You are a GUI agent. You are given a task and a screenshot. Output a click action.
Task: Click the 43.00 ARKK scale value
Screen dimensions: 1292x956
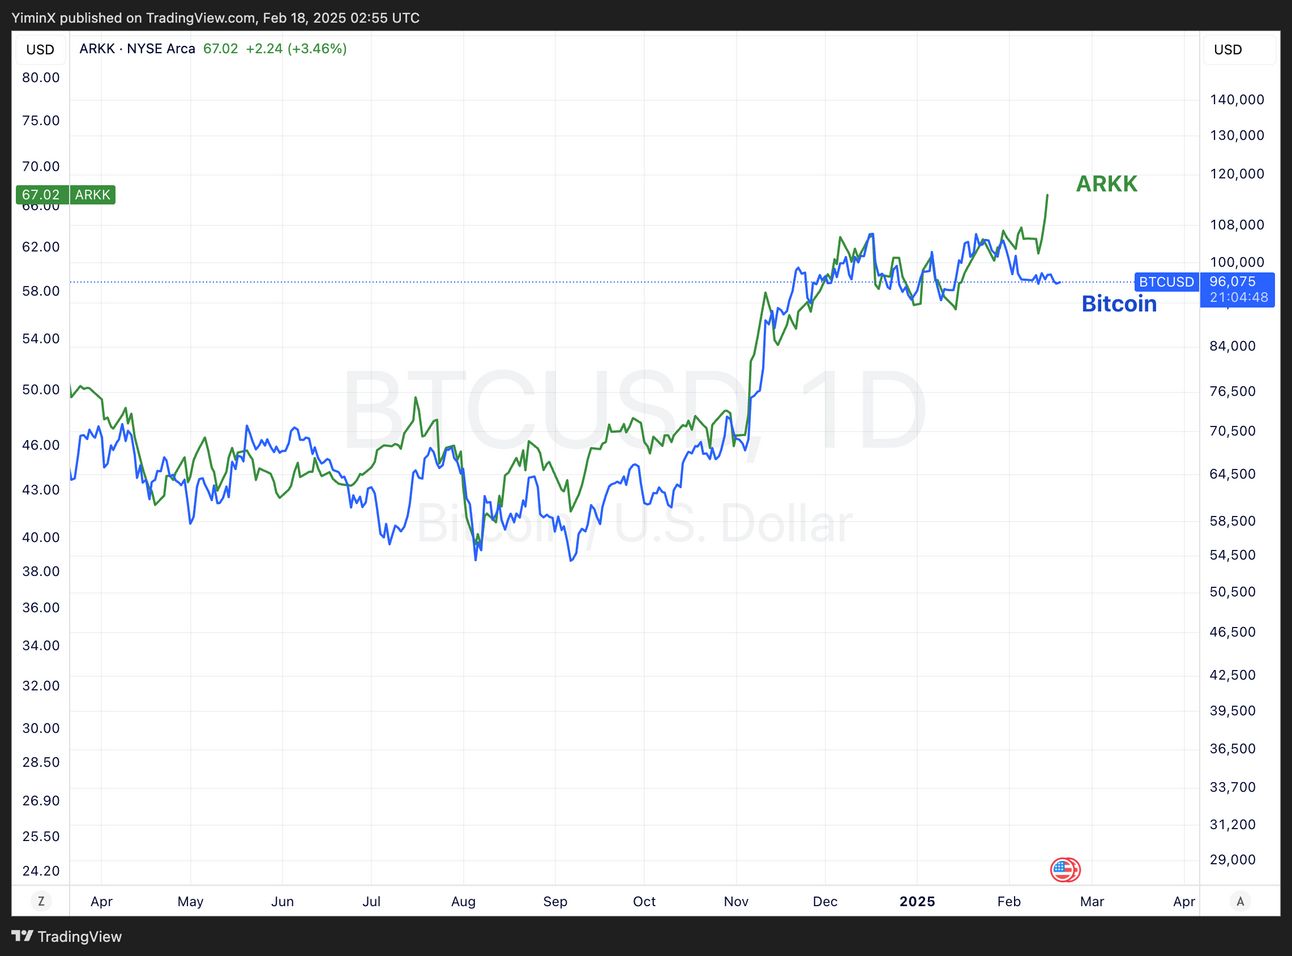pos(41,489)
